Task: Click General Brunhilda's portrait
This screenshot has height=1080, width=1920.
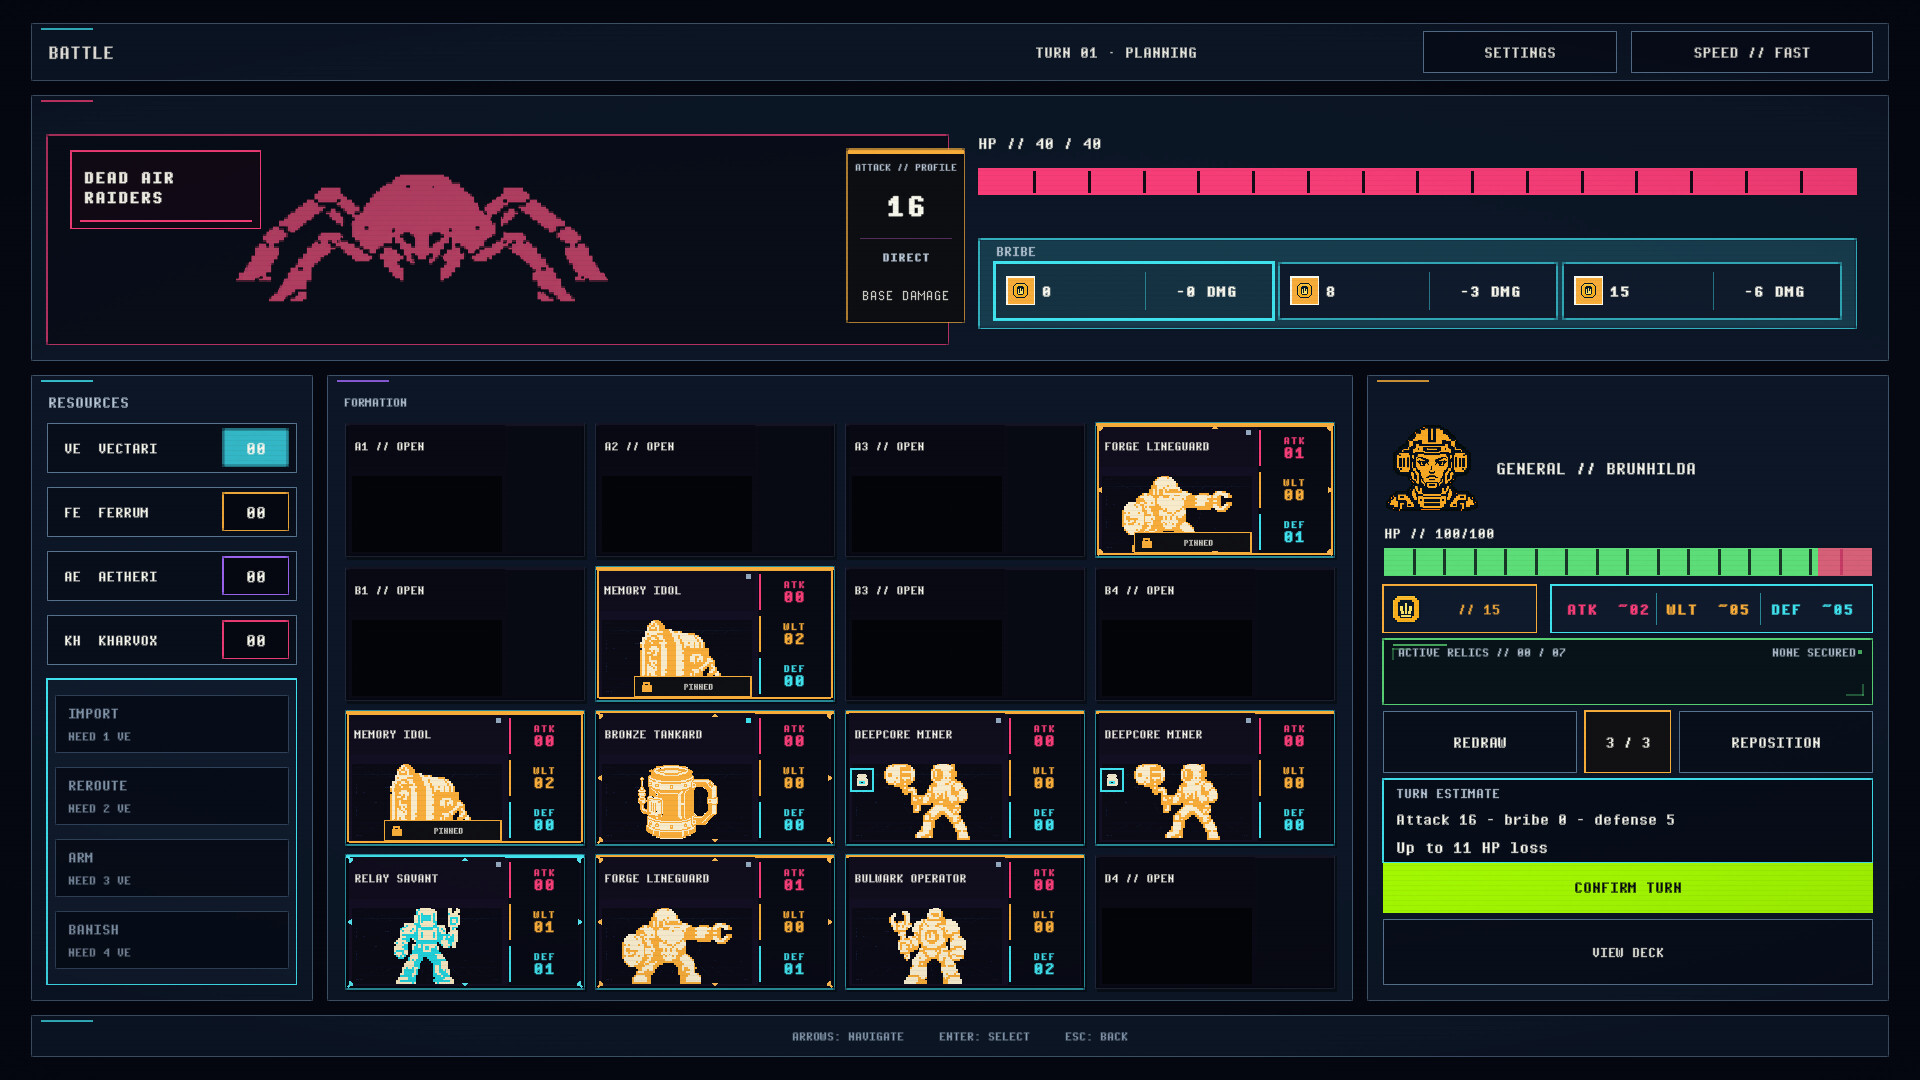Action: [1432, 469]
